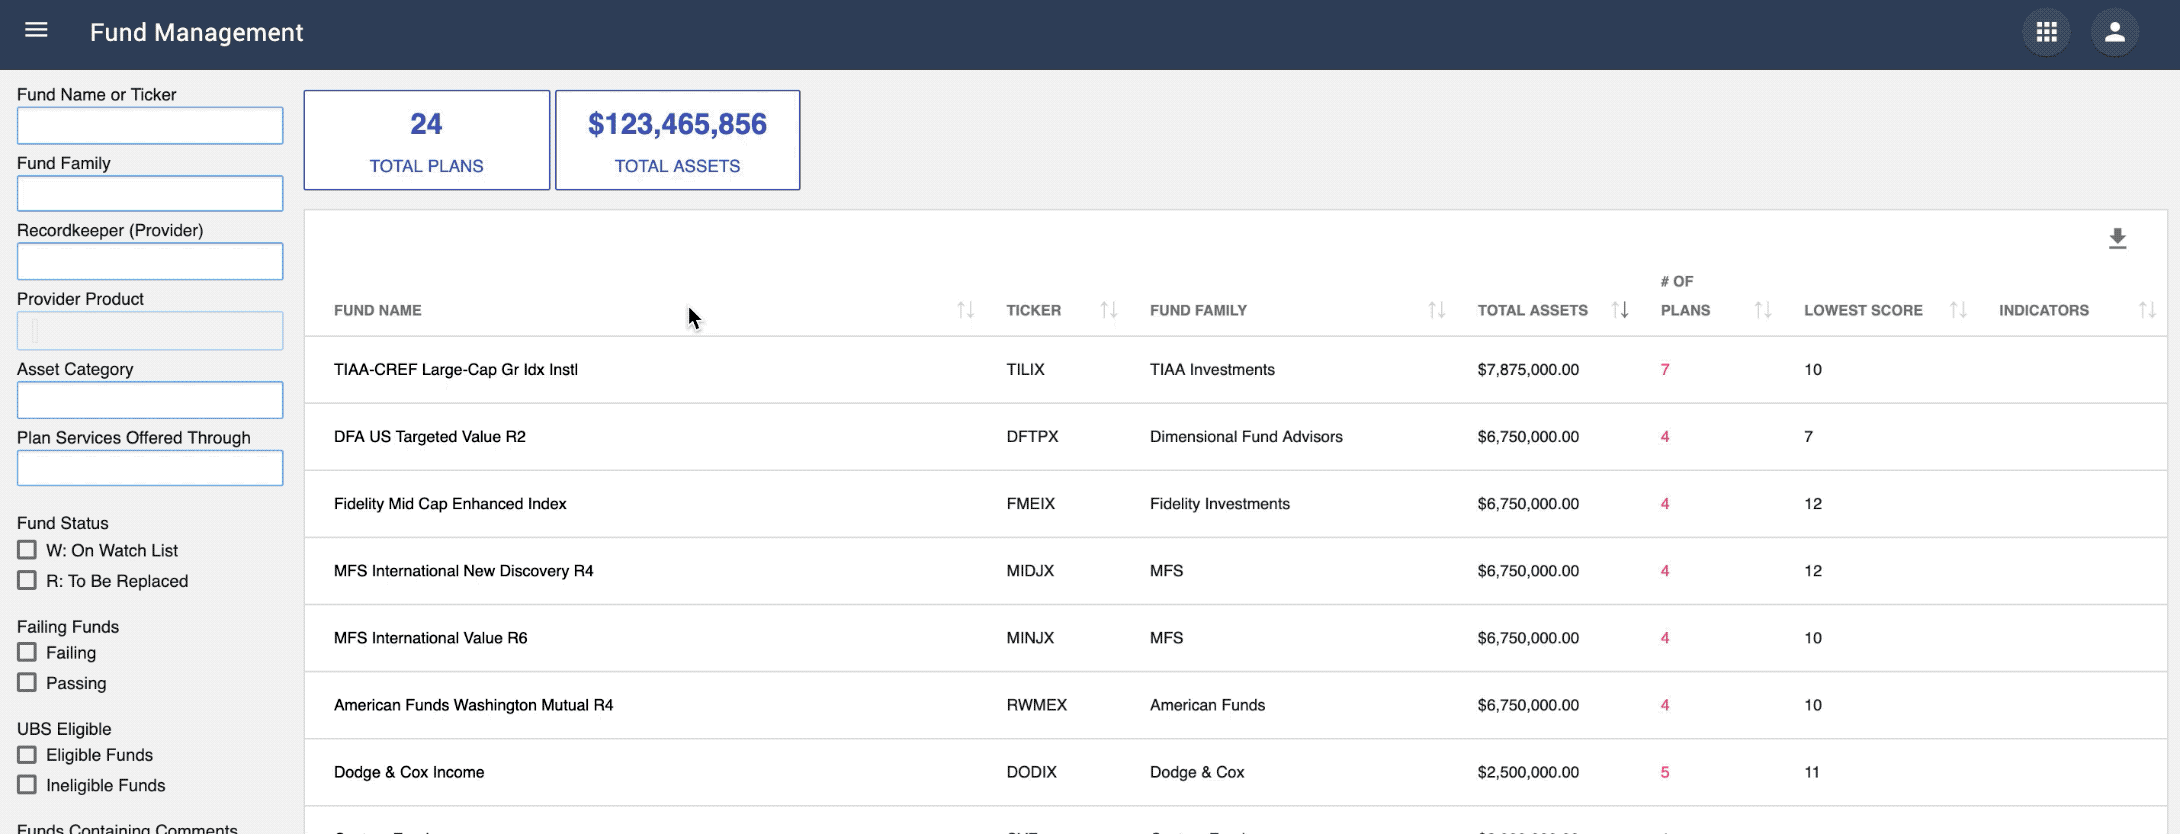The image size is (2180, 834).
Task: Select the Total Assets summary card
Action: (x=677, y=140)
